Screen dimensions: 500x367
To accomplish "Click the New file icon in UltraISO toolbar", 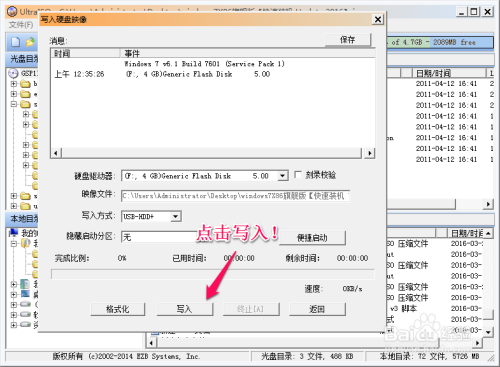I will tap(16, 42).
